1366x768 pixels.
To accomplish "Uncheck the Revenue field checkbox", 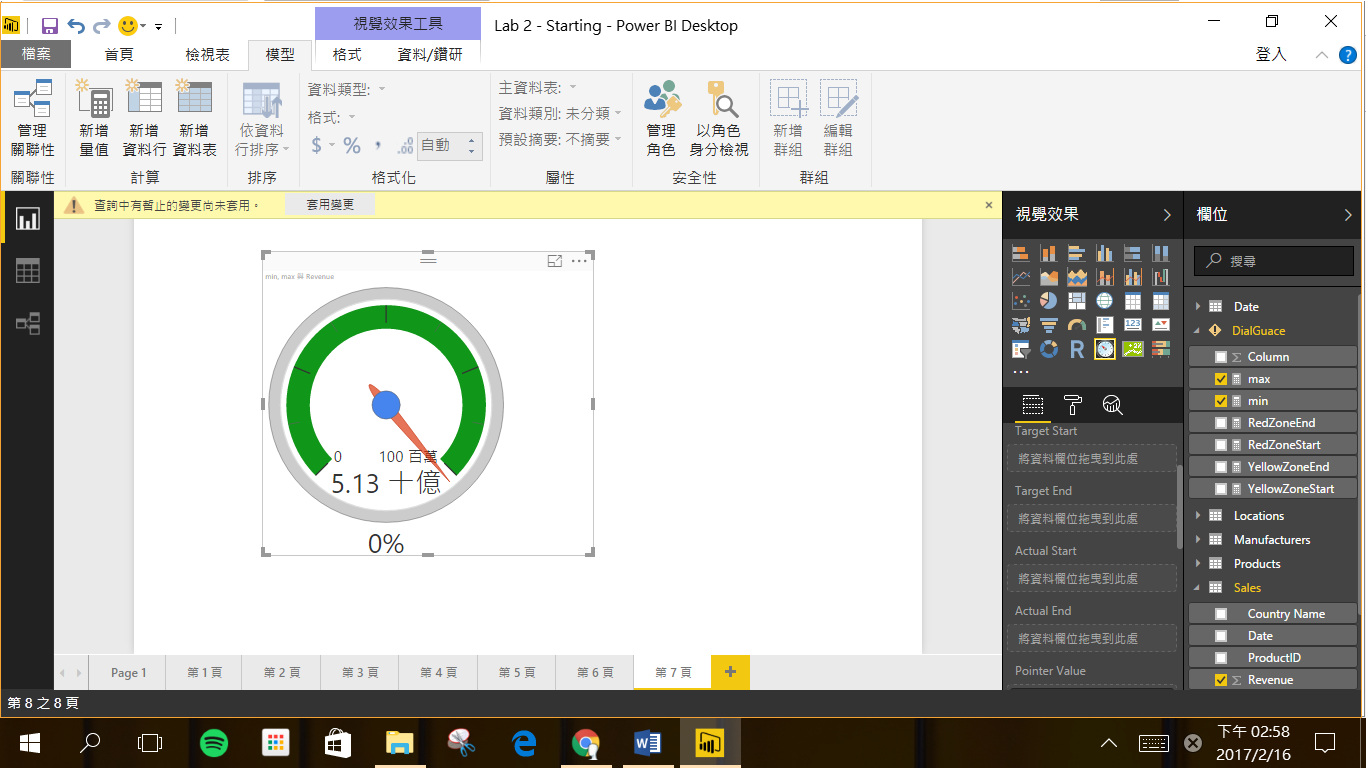I will click(x=1220, y=680).
